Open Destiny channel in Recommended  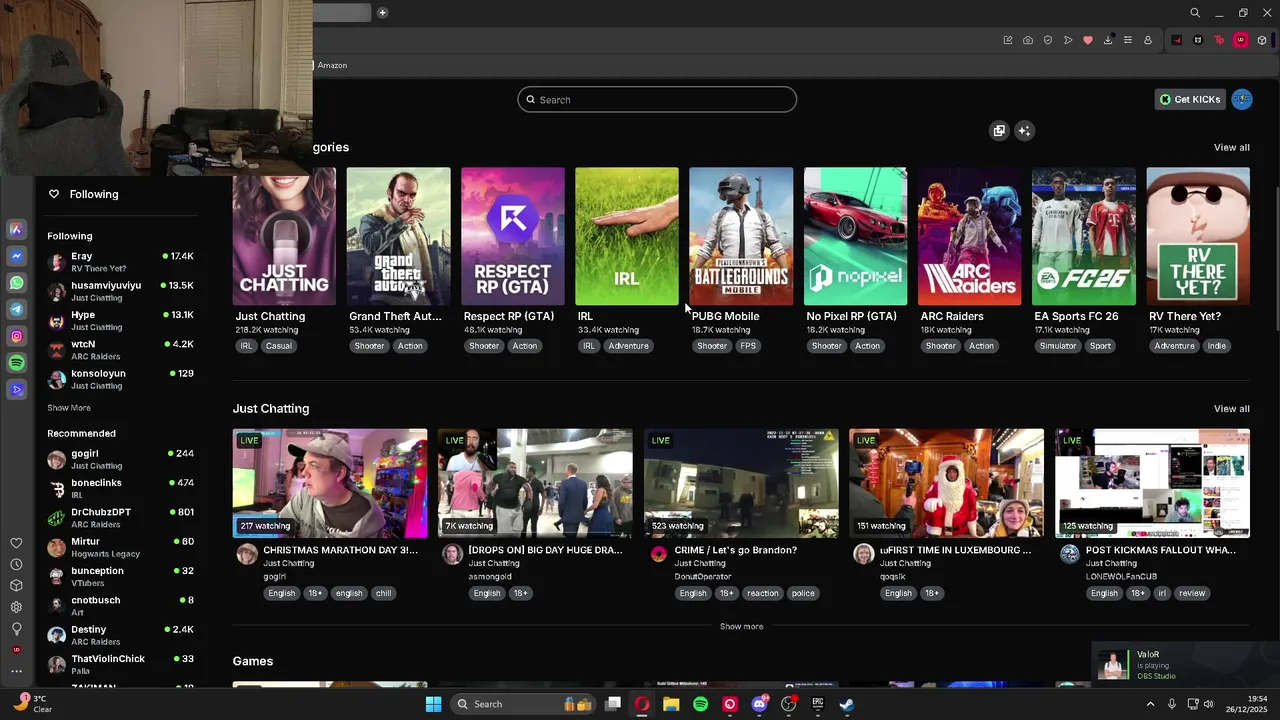(120, 635)
